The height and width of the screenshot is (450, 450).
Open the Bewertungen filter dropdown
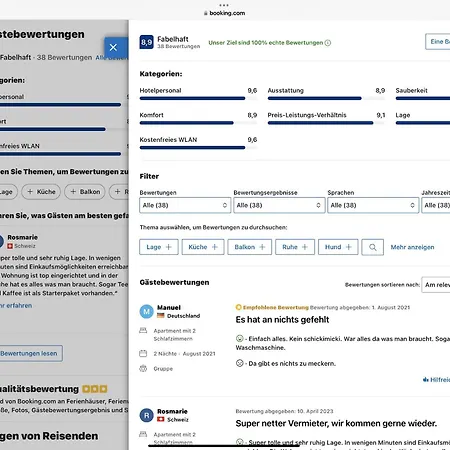pyautogui.click(x=185, y=205)
